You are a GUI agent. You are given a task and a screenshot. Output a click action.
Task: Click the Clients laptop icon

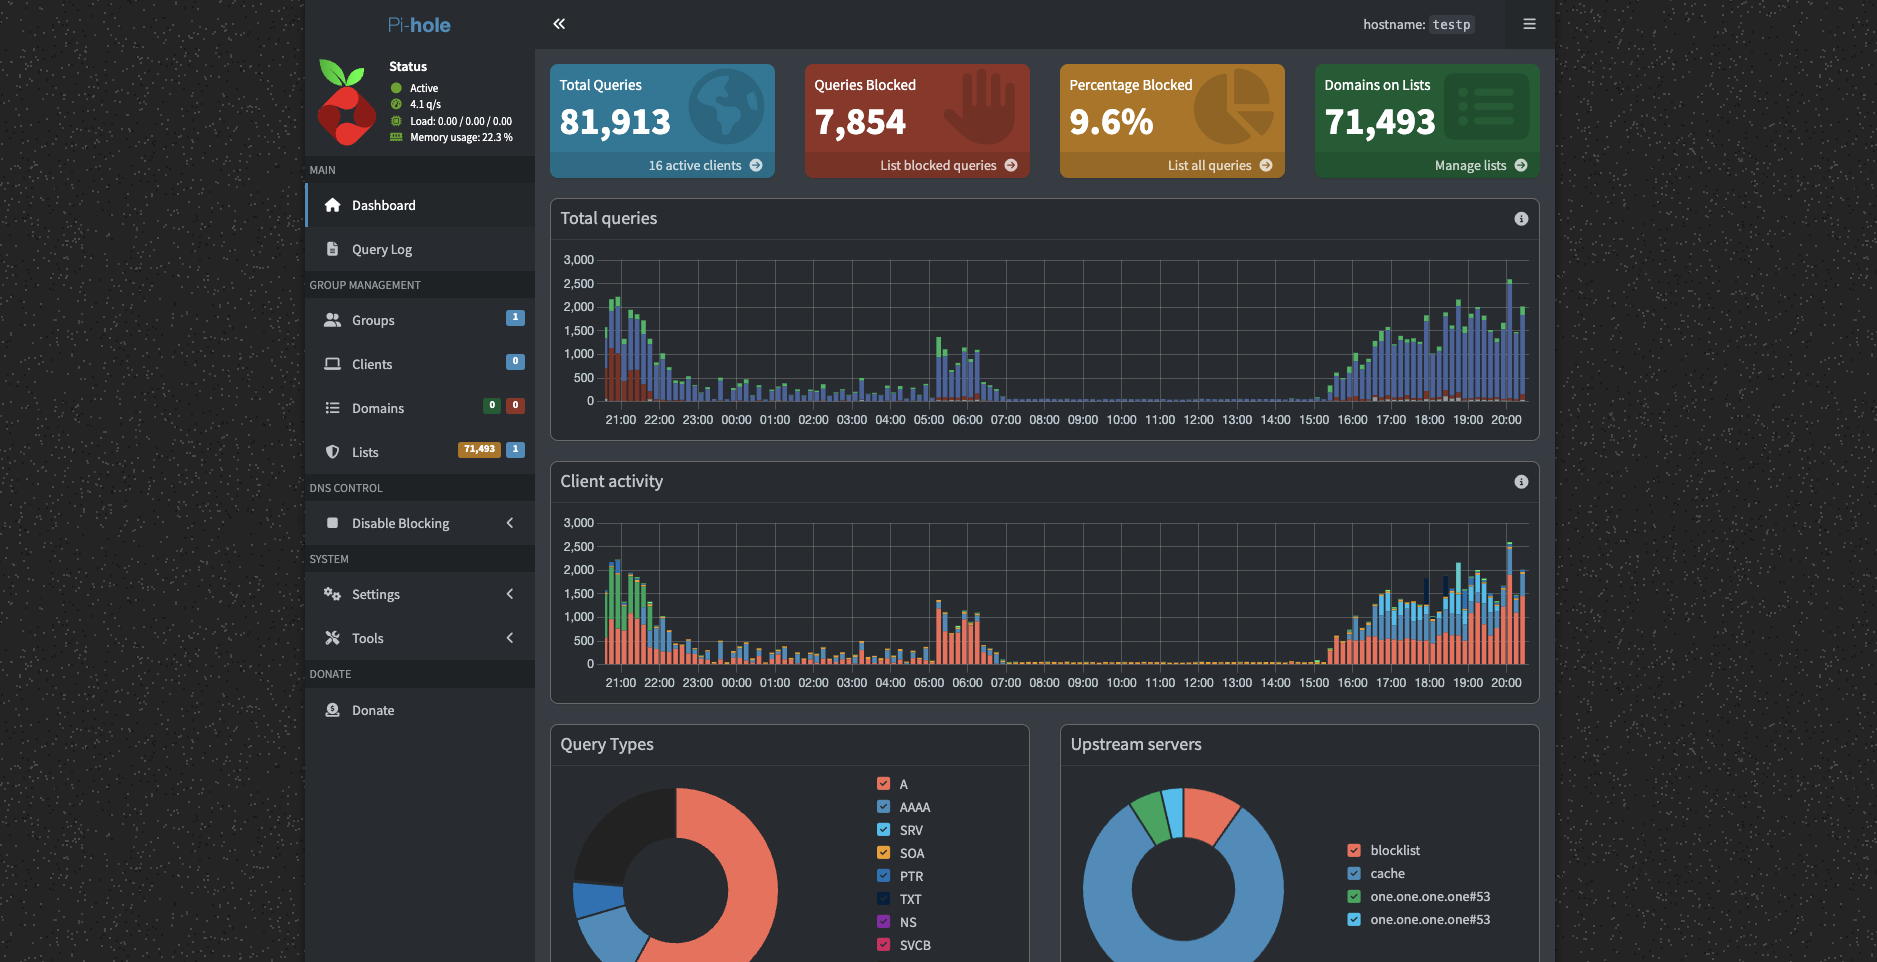click(x=332, y=364)
